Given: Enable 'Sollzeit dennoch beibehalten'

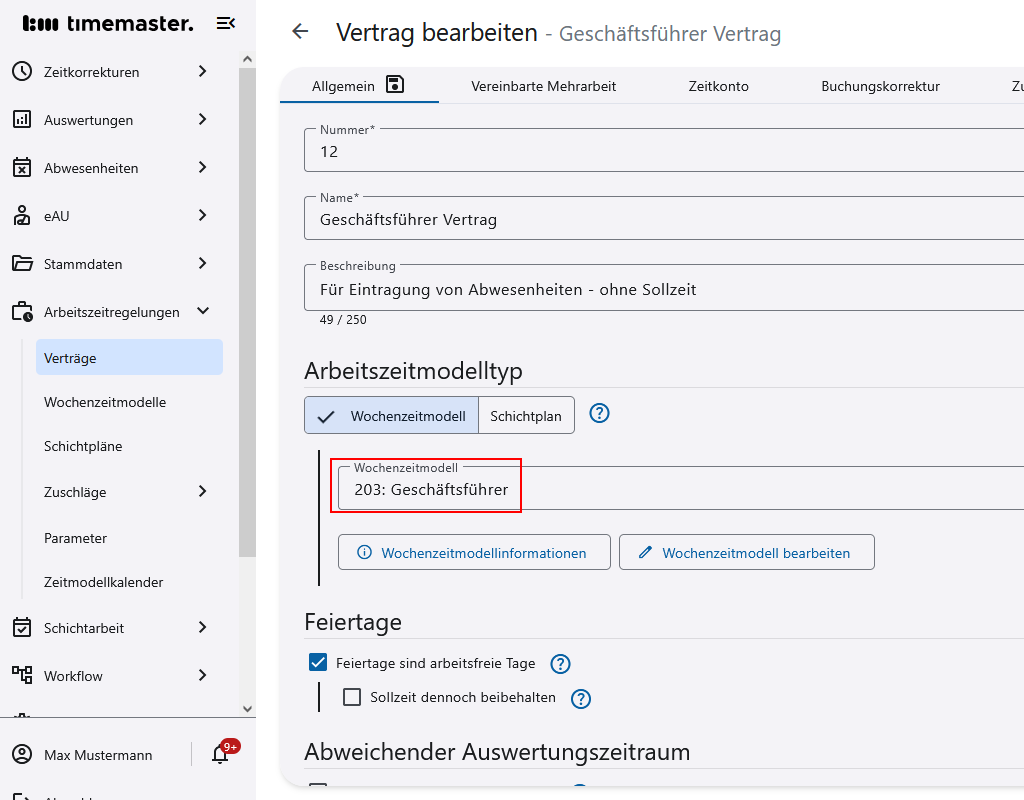Looking at the screenshot, I should click(351, 697).
